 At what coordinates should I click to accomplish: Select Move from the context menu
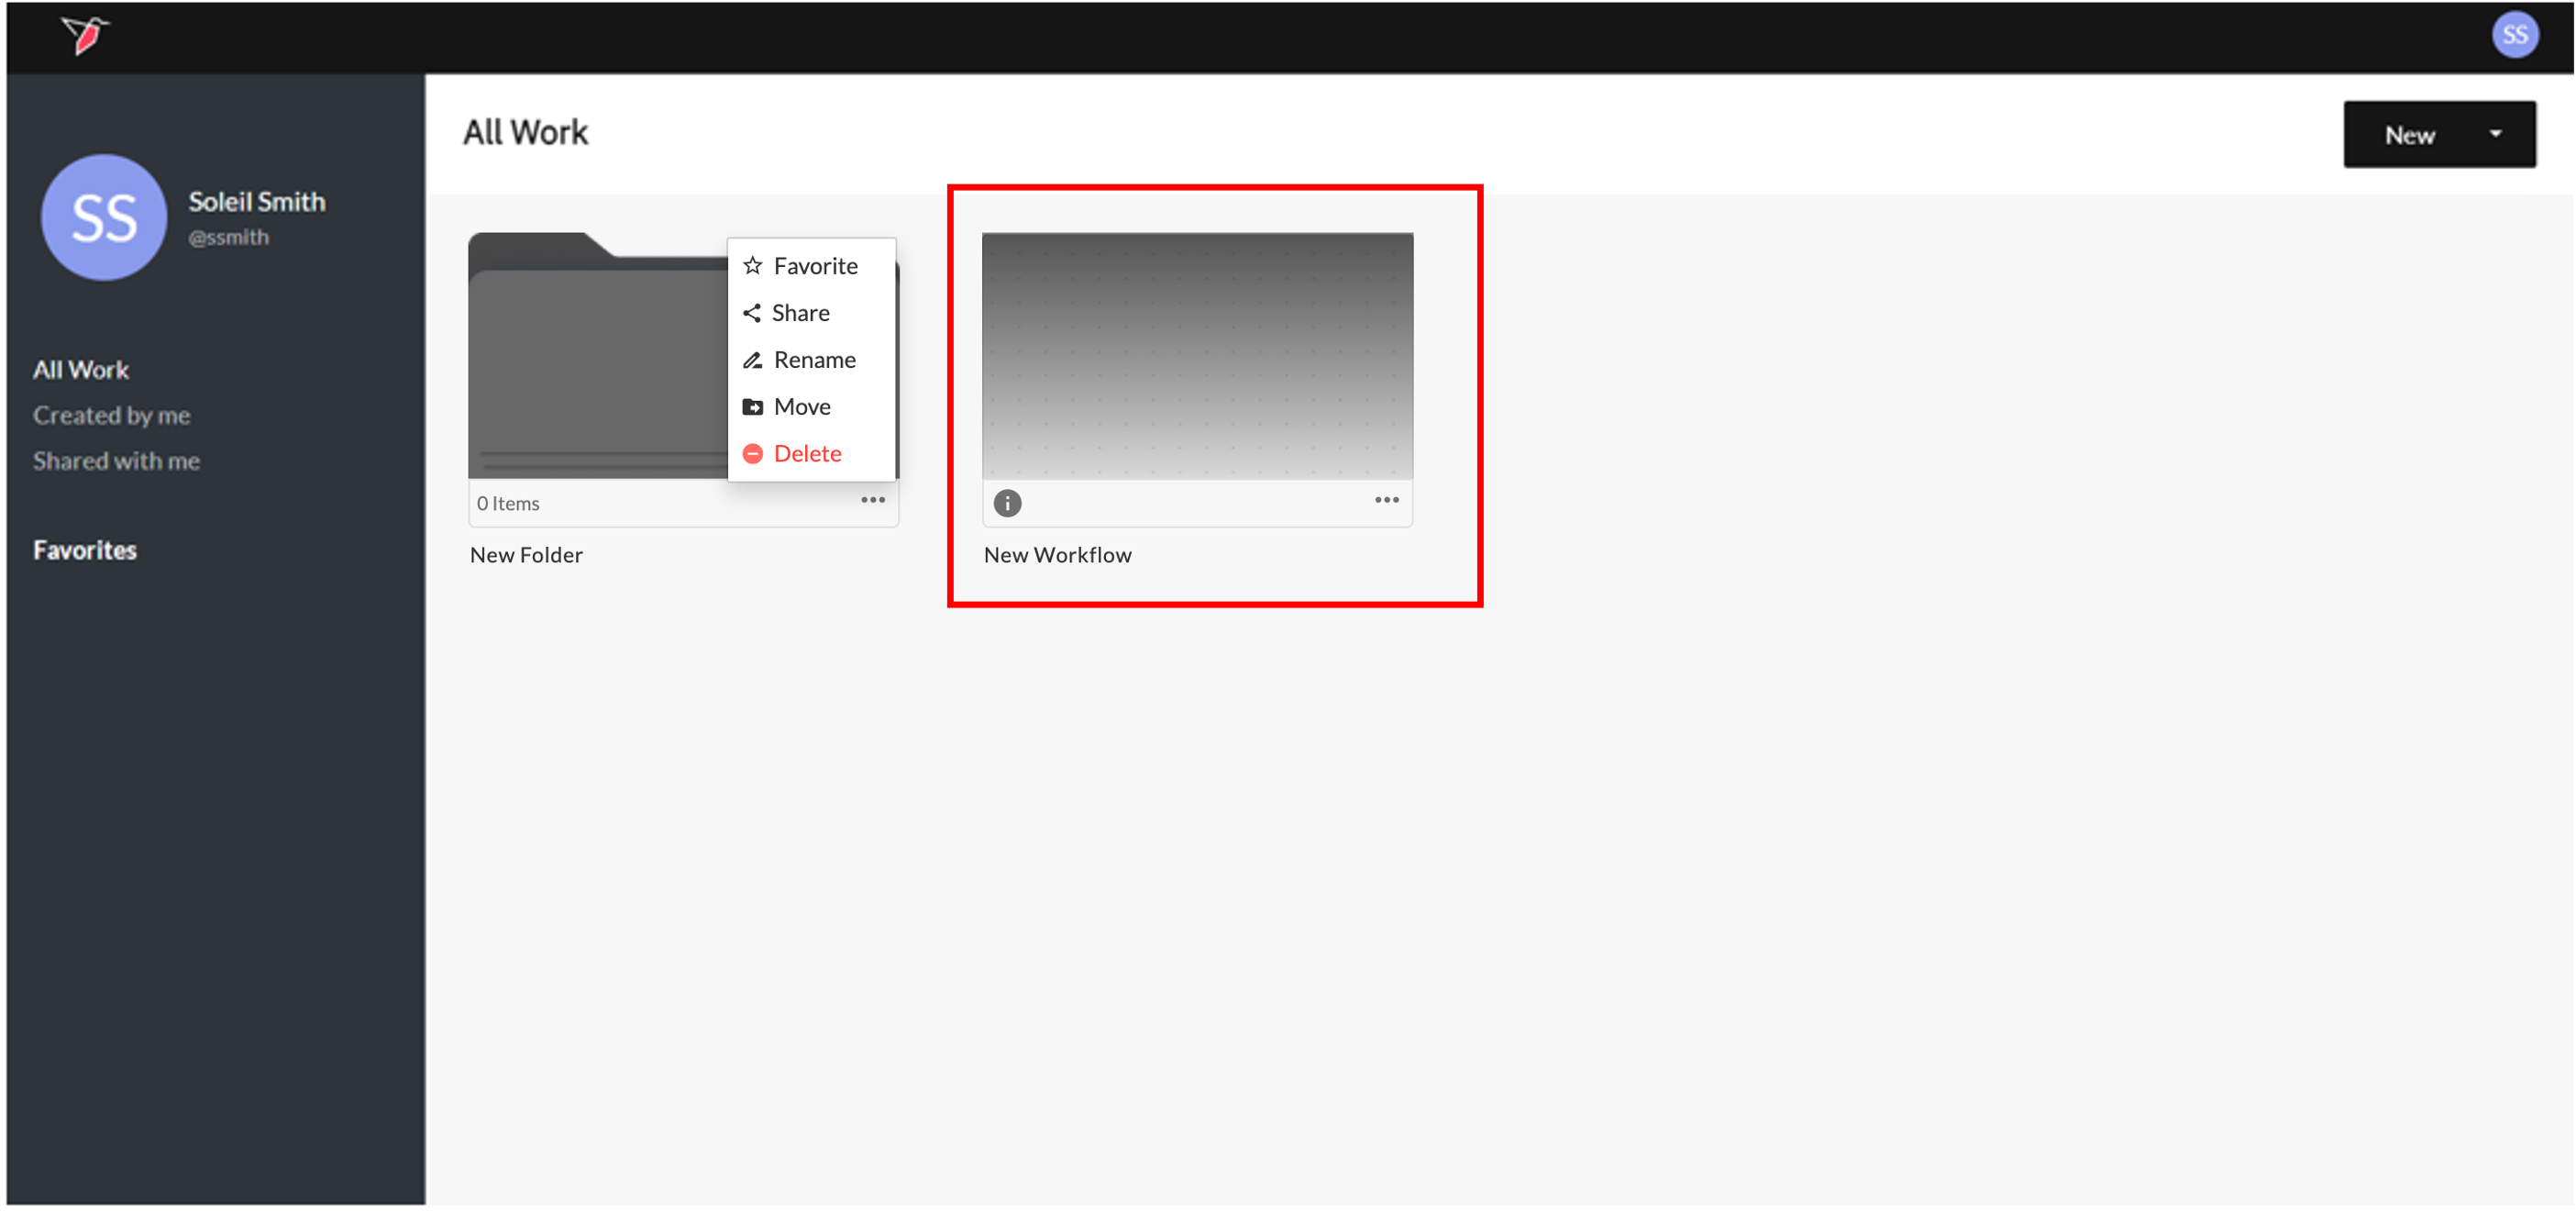(x=802, y=407)
